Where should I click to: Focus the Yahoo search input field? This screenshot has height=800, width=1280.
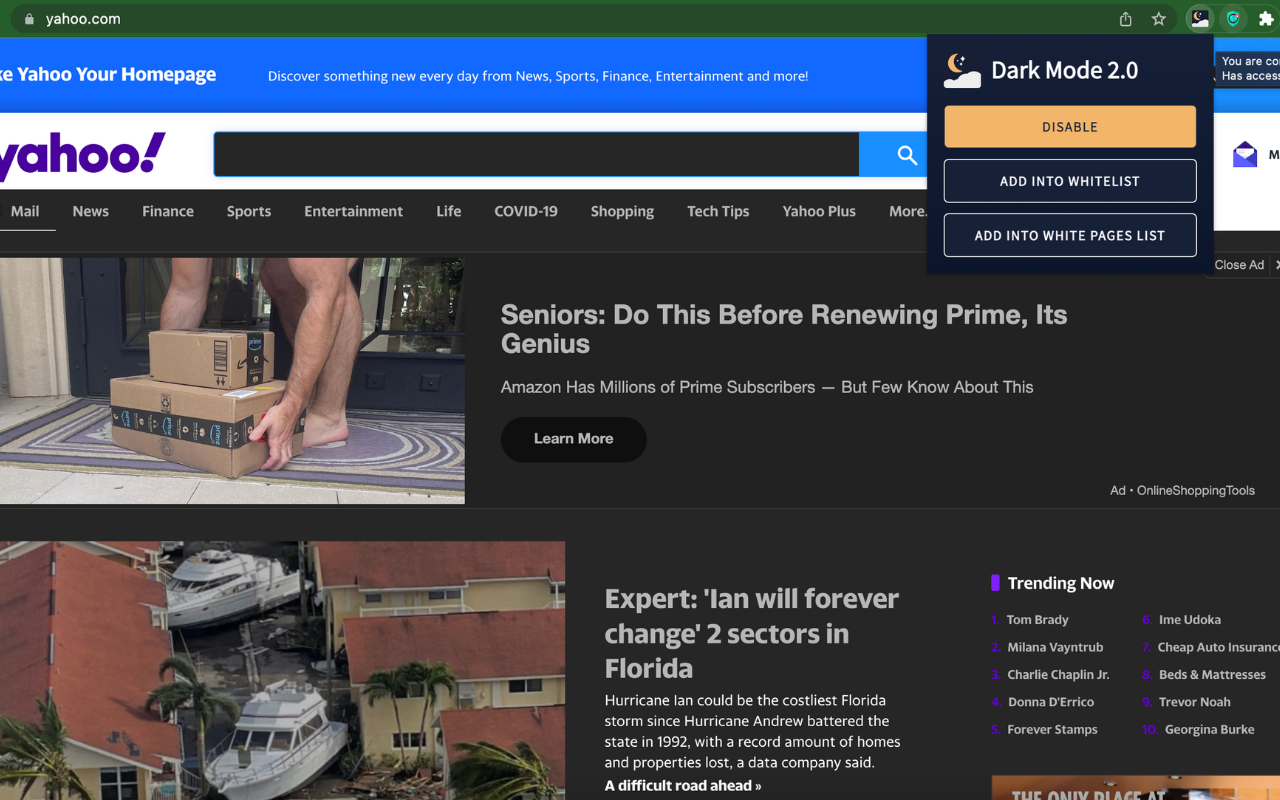click(x=536, y=154)
